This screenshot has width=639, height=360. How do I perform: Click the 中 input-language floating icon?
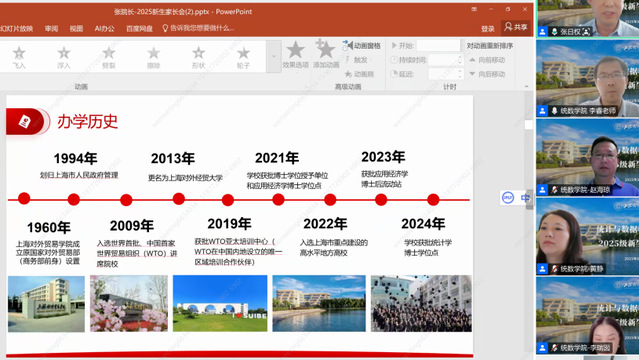click(525, 198)
